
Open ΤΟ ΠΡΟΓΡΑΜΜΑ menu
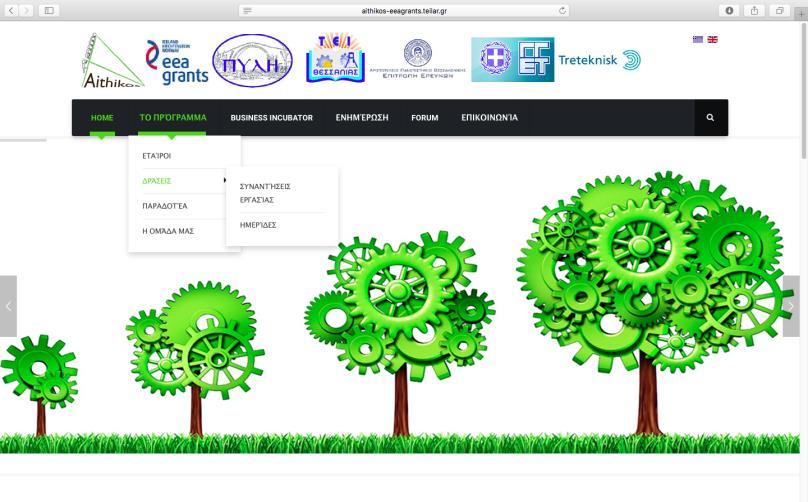173,118
